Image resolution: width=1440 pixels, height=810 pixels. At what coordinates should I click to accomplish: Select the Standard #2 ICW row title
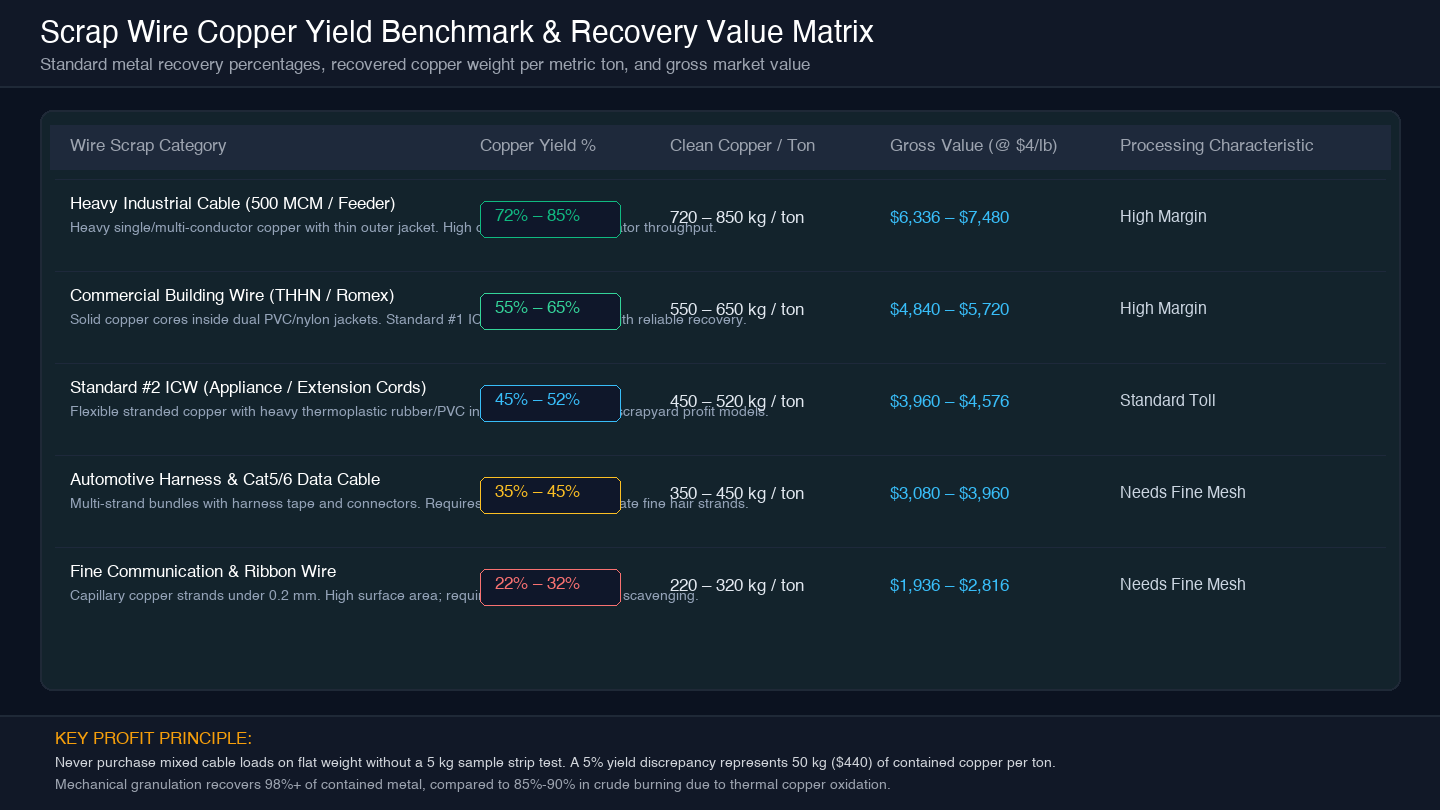248,388
